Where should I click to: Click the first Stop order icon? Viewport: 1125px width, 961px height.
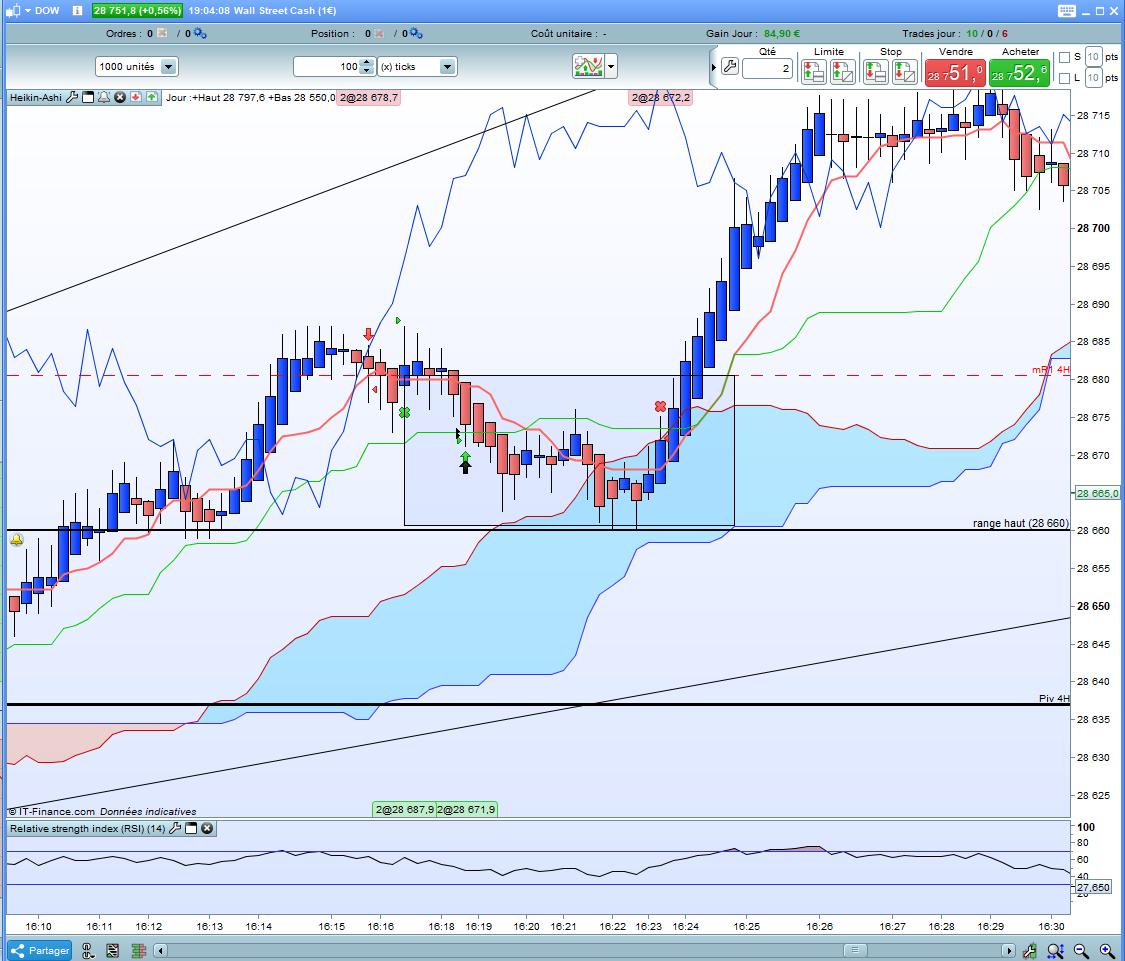tap(875, 72)
